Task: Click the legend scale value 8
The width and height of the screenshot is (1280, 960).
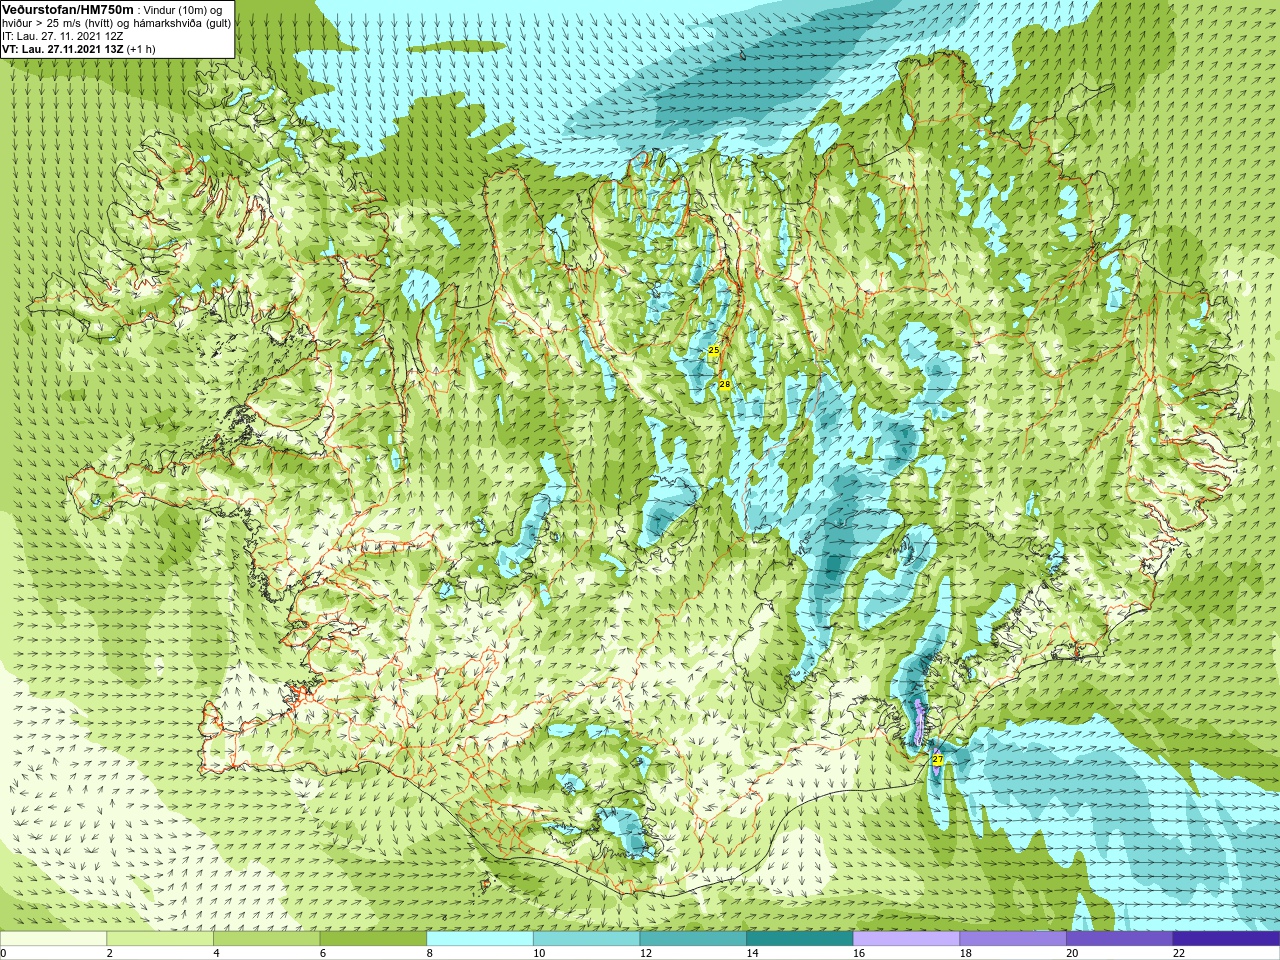Action: tap(430, 953)
